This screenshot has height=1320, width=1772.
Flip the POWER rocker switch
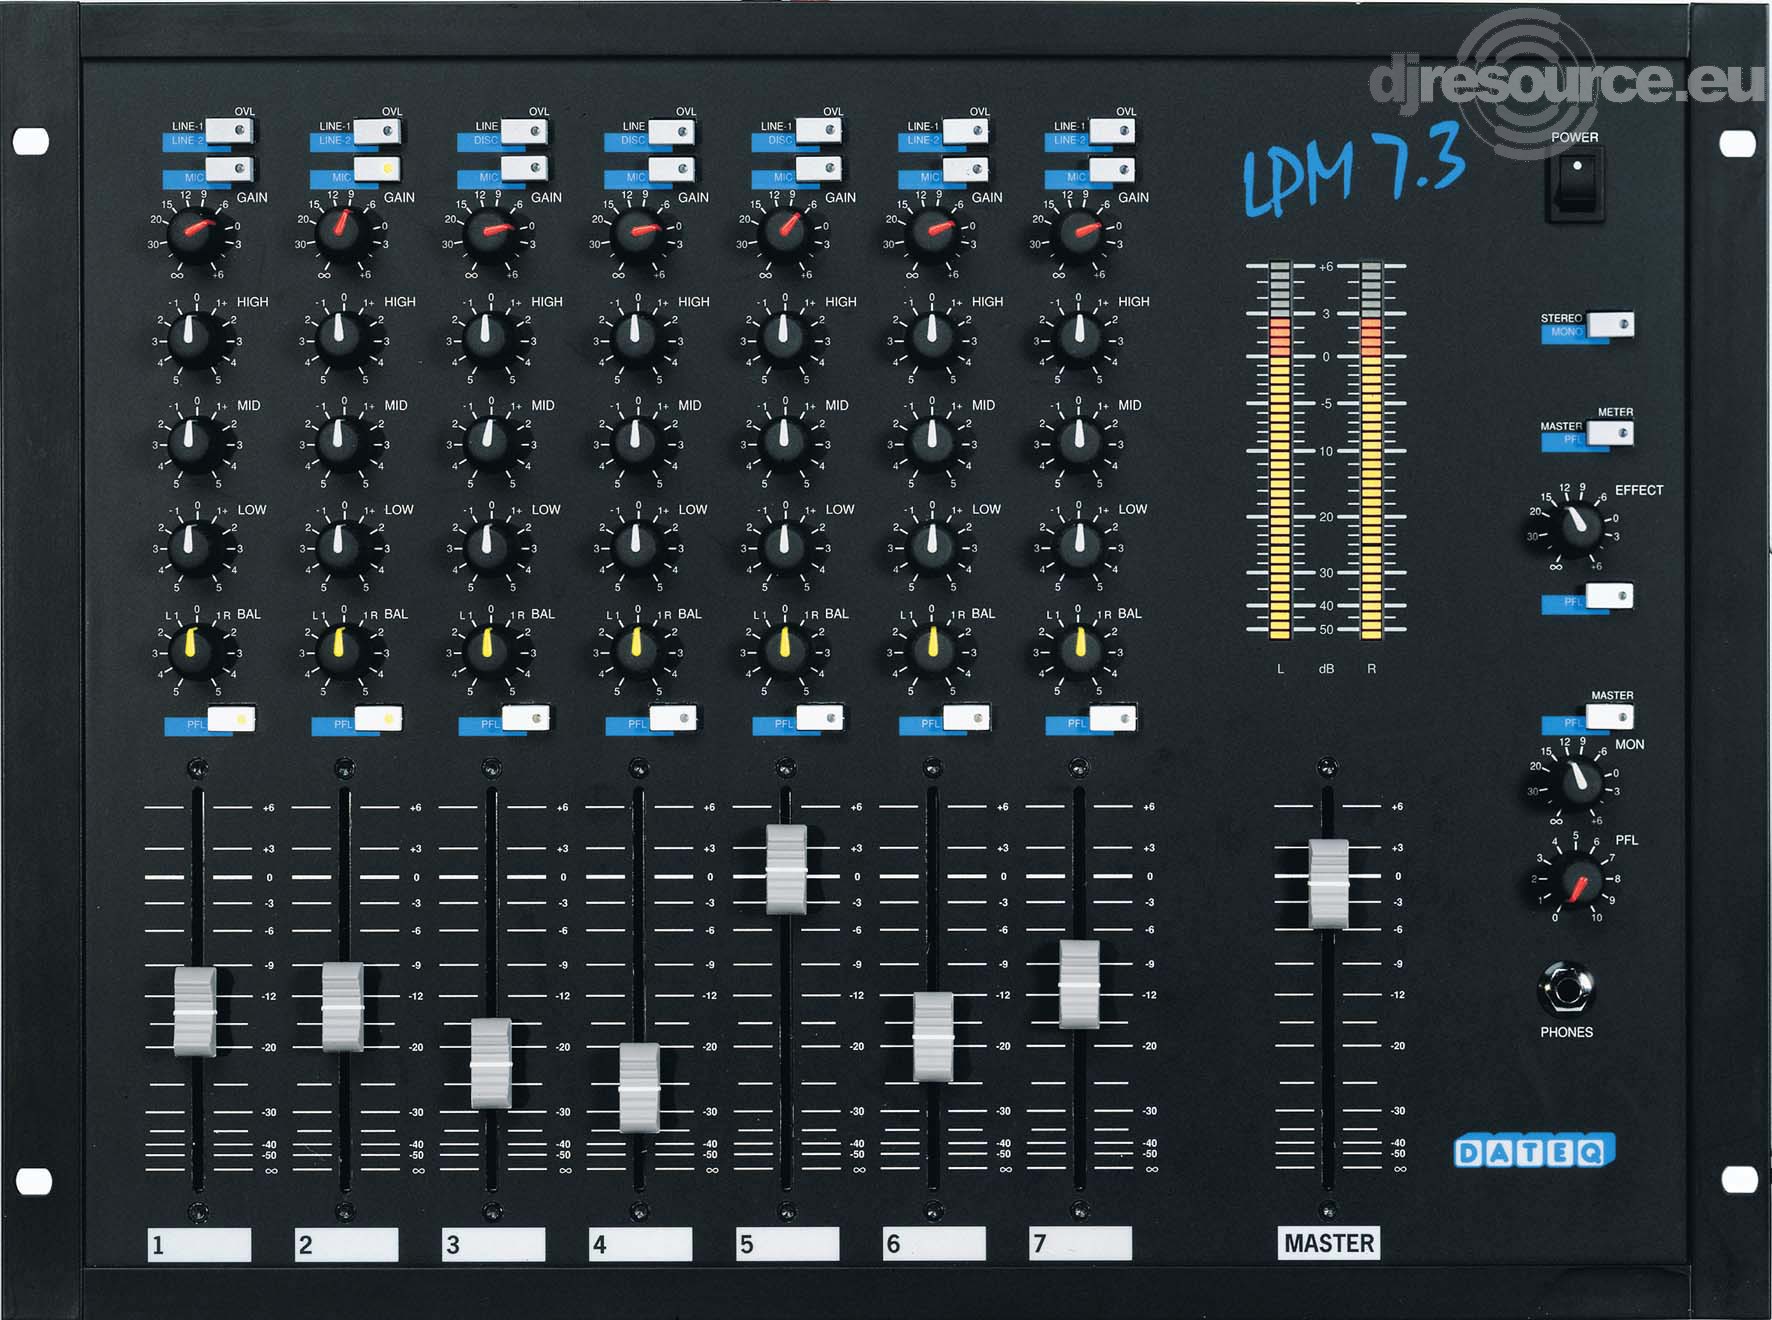pos(1575,183)
